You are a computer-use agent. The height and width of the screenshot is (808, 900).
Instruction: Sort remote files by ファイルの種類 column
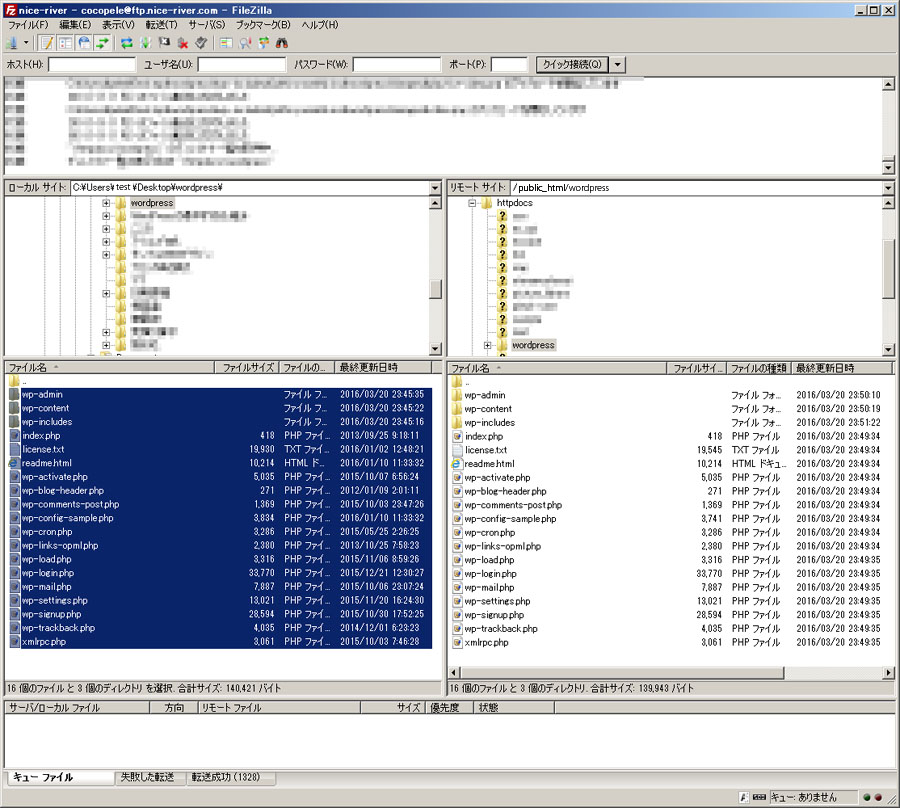tap(759, 368)
